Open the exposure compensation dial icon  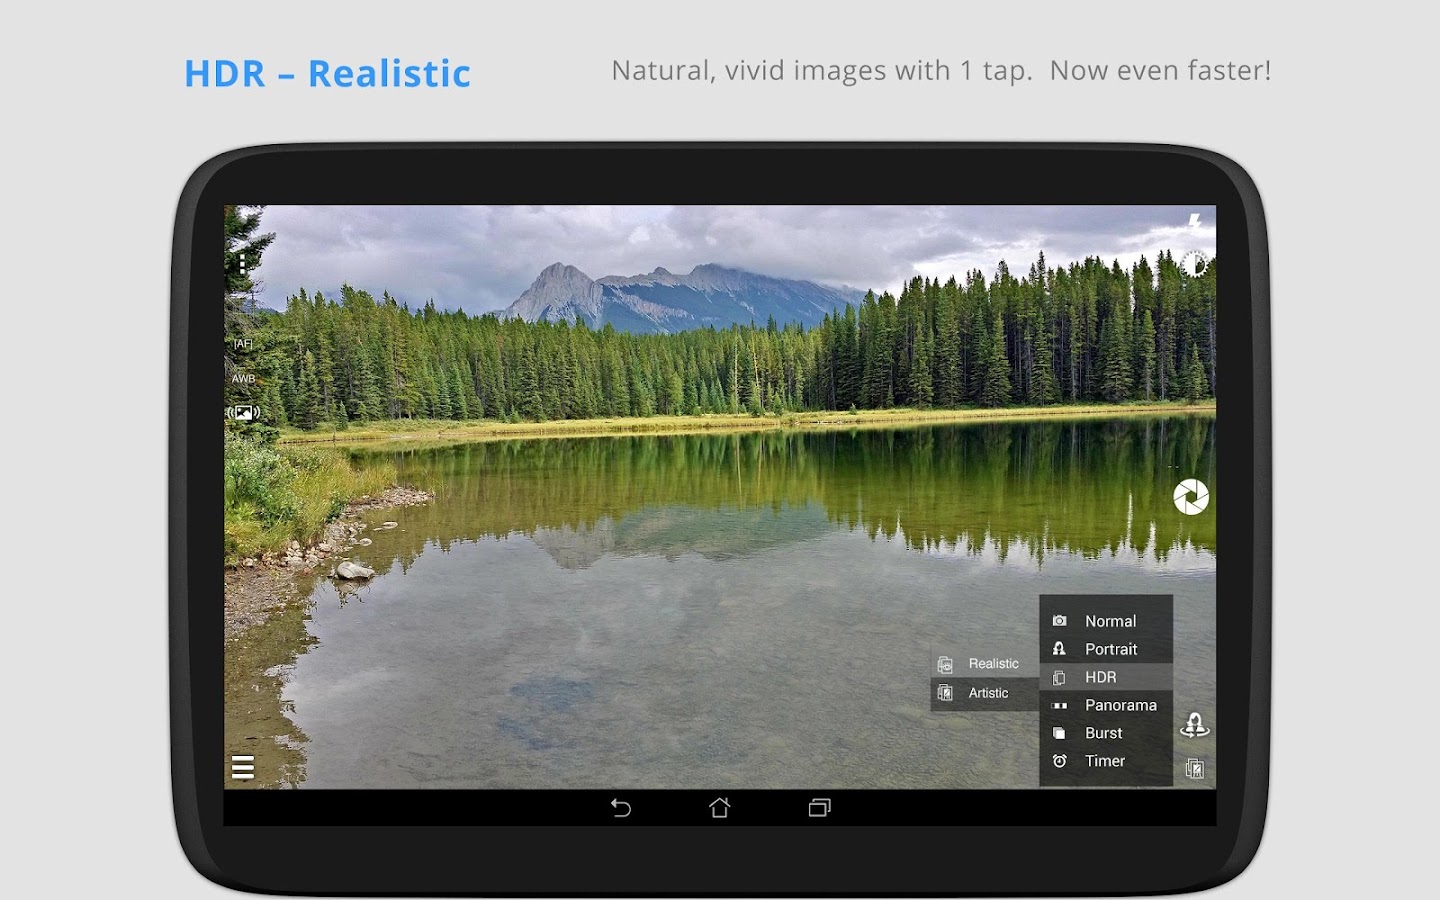point(1194,264)
